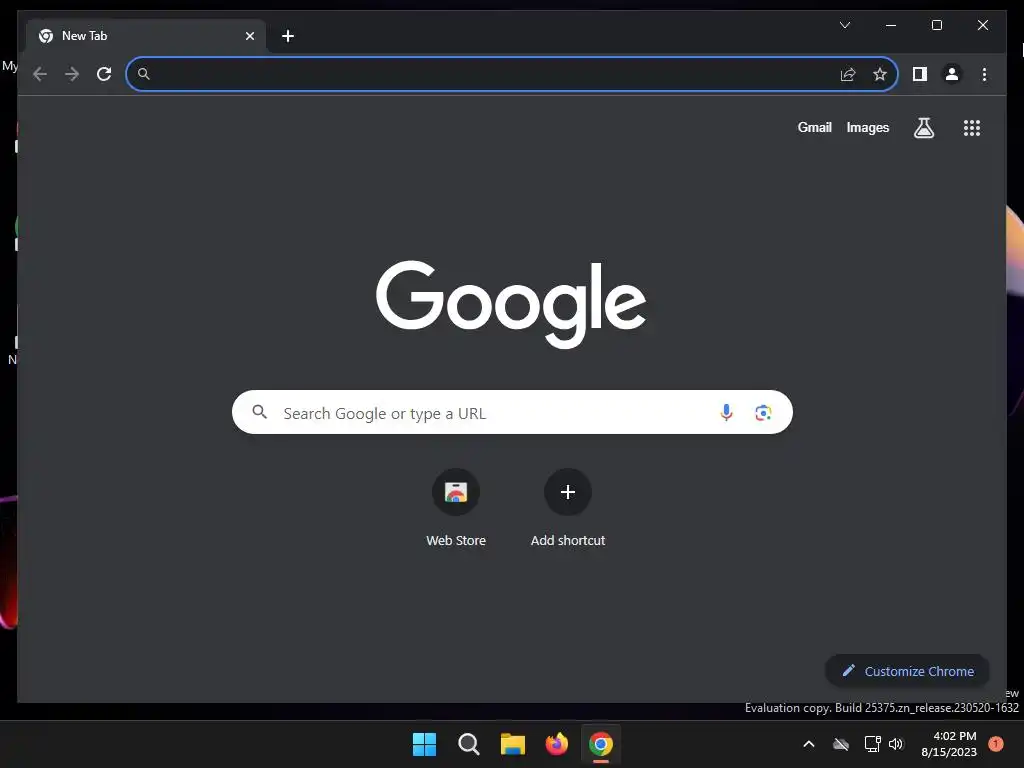This screenshot has width=1024, height=768.
Task: Close the New Tab tab
Action: coord(249,36)
